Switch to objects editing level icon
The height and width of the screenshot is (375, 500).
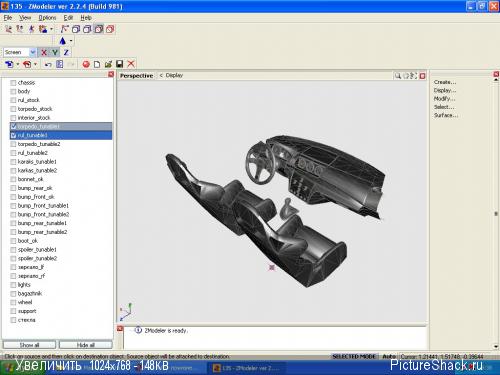click(x=43, y=29)
